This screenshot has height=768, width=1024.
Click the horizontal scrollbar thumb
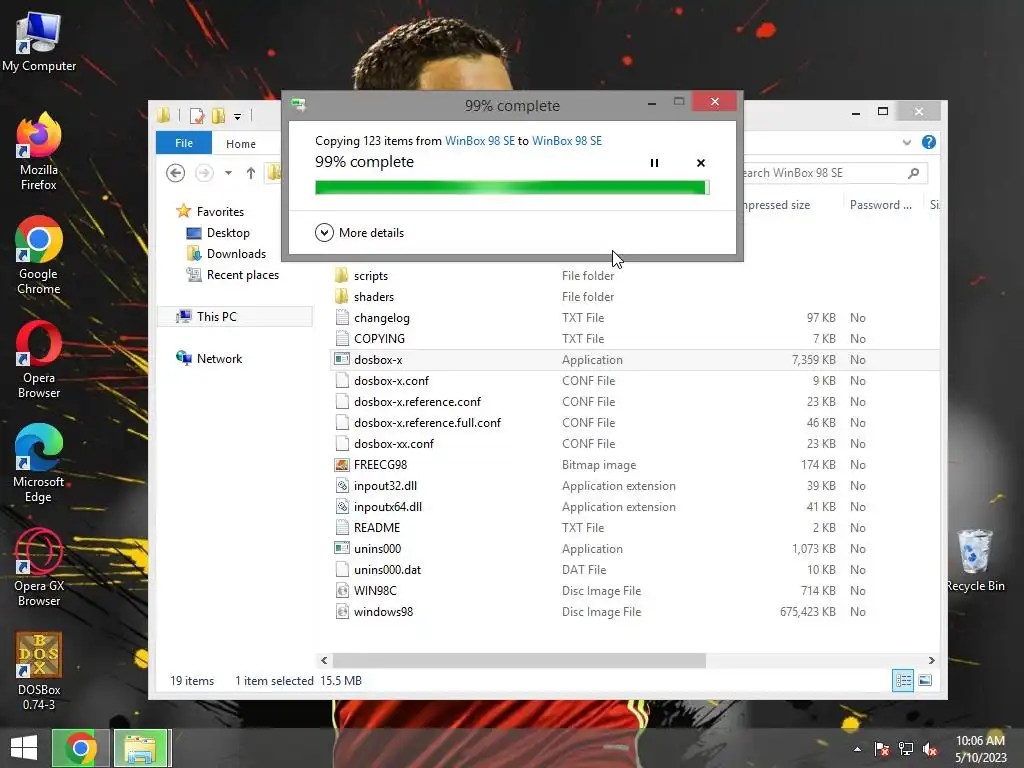pyautogui.click(x=519, y=660)
